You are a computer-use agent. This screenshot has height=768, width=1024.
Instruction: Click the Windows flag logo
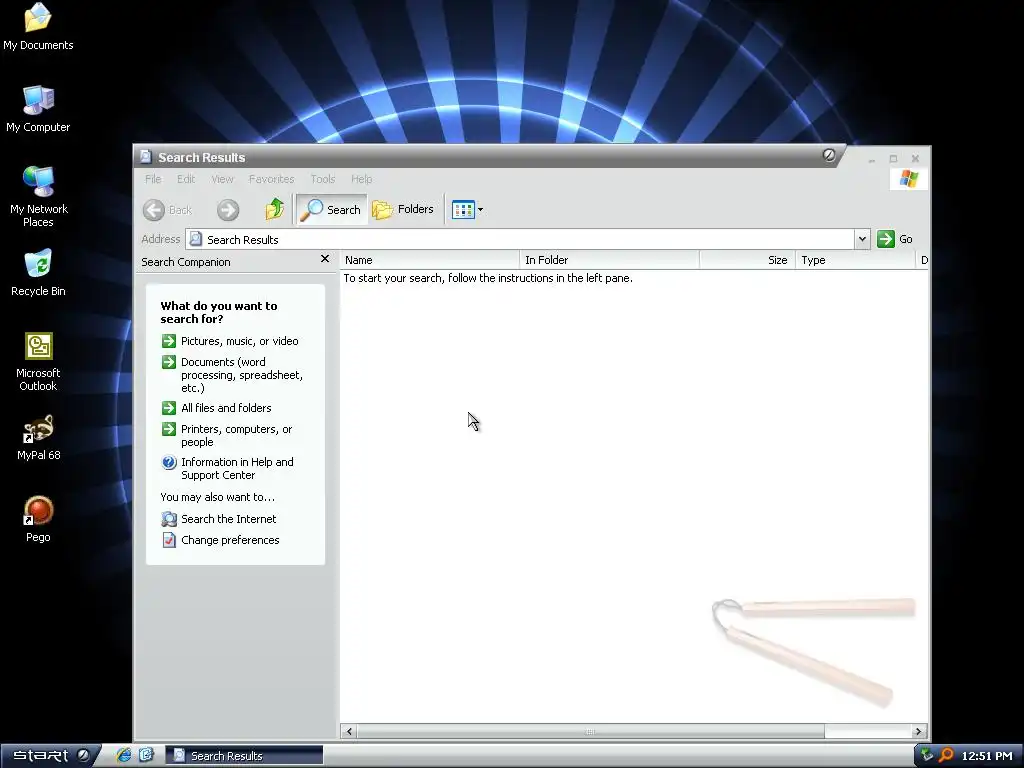click(x=908, y=179)
